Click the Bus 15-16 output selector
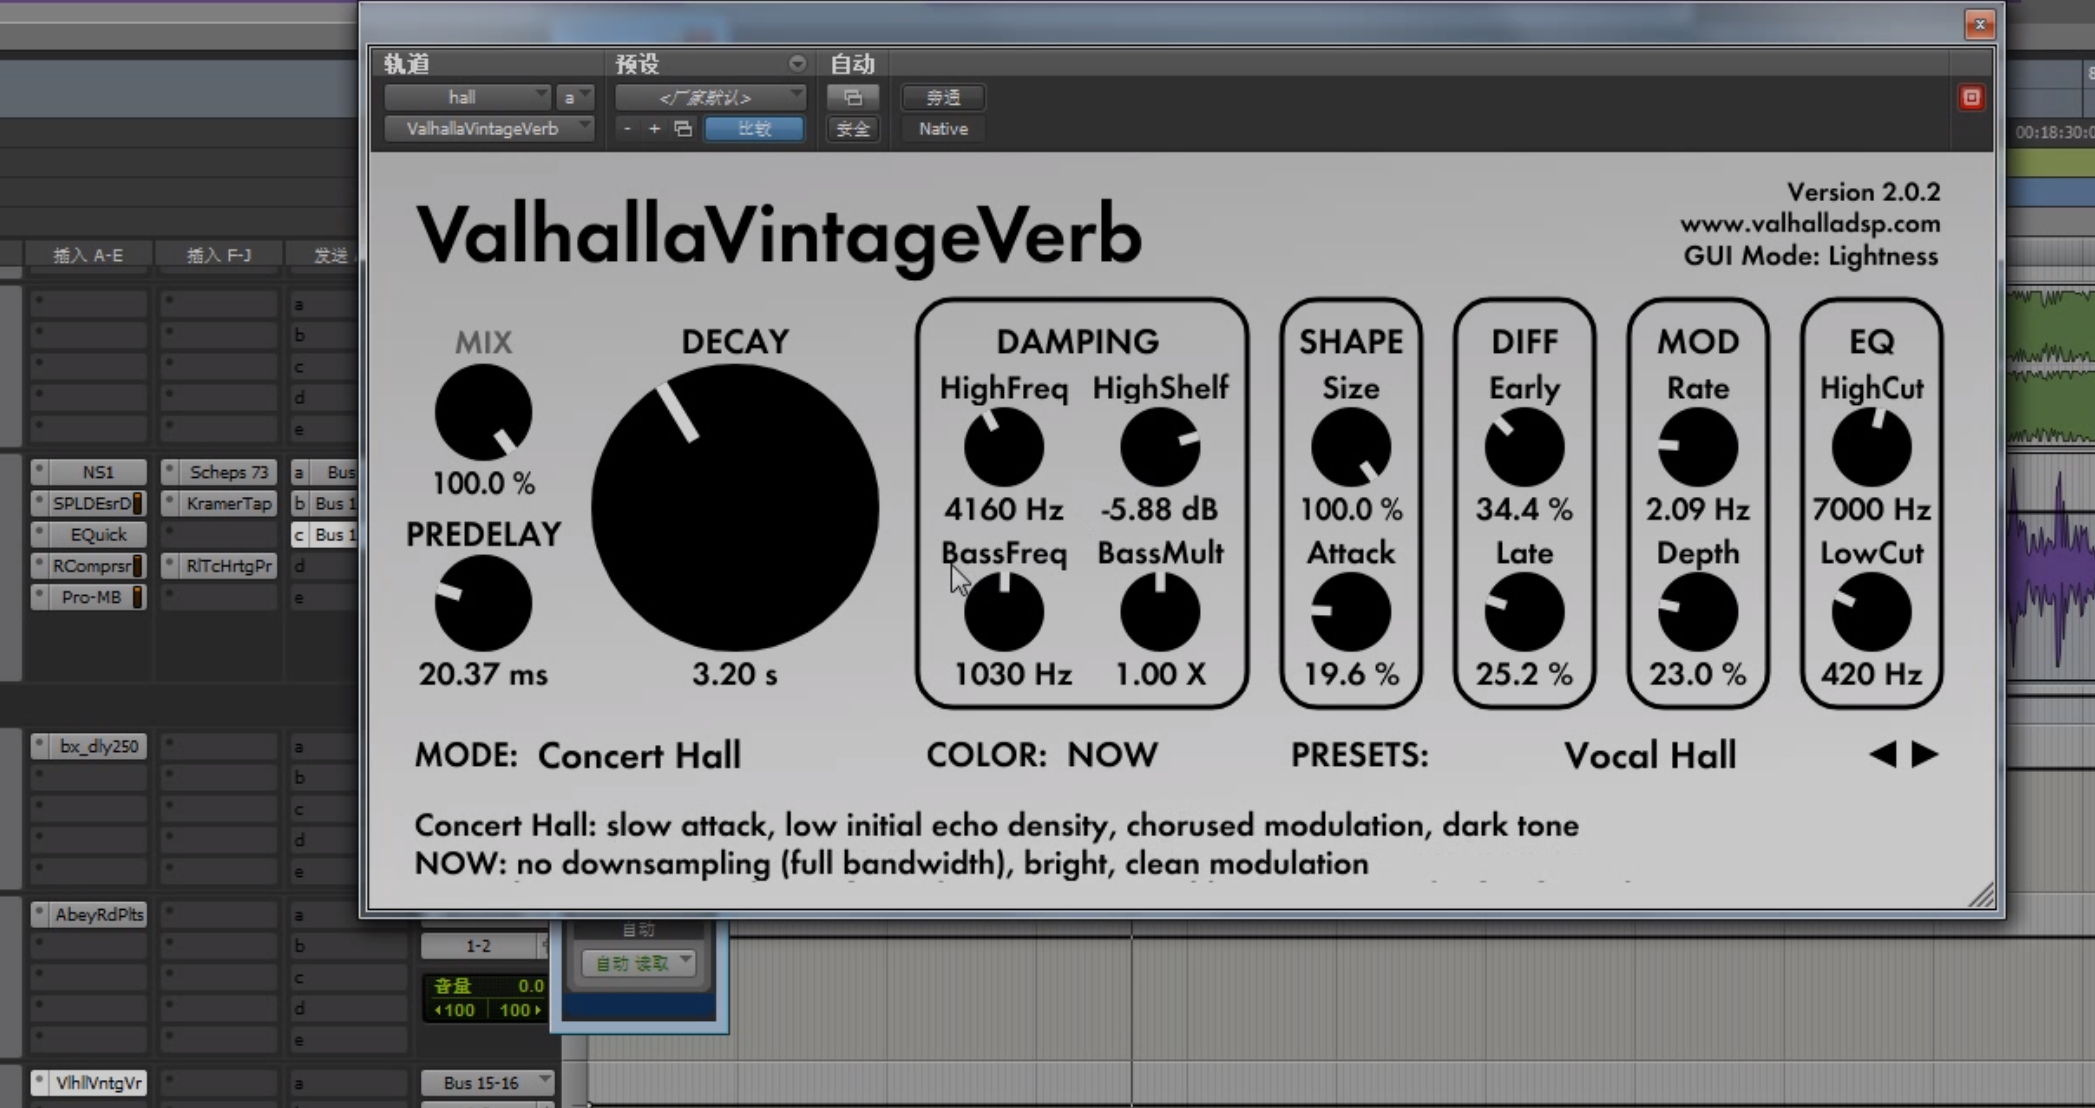This screenshot has width=2095, height=1108. [x=487, y=1082]
